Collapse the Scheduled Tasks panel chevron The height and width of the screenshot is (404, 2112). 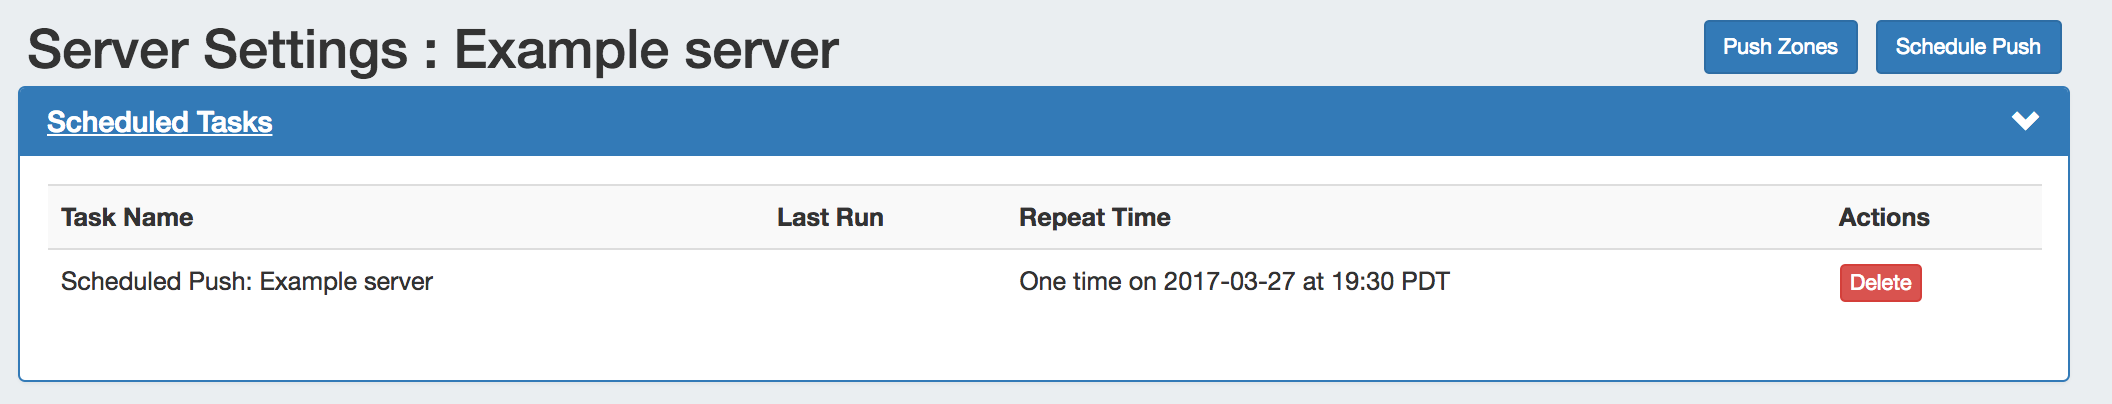tap(2025, 121)
